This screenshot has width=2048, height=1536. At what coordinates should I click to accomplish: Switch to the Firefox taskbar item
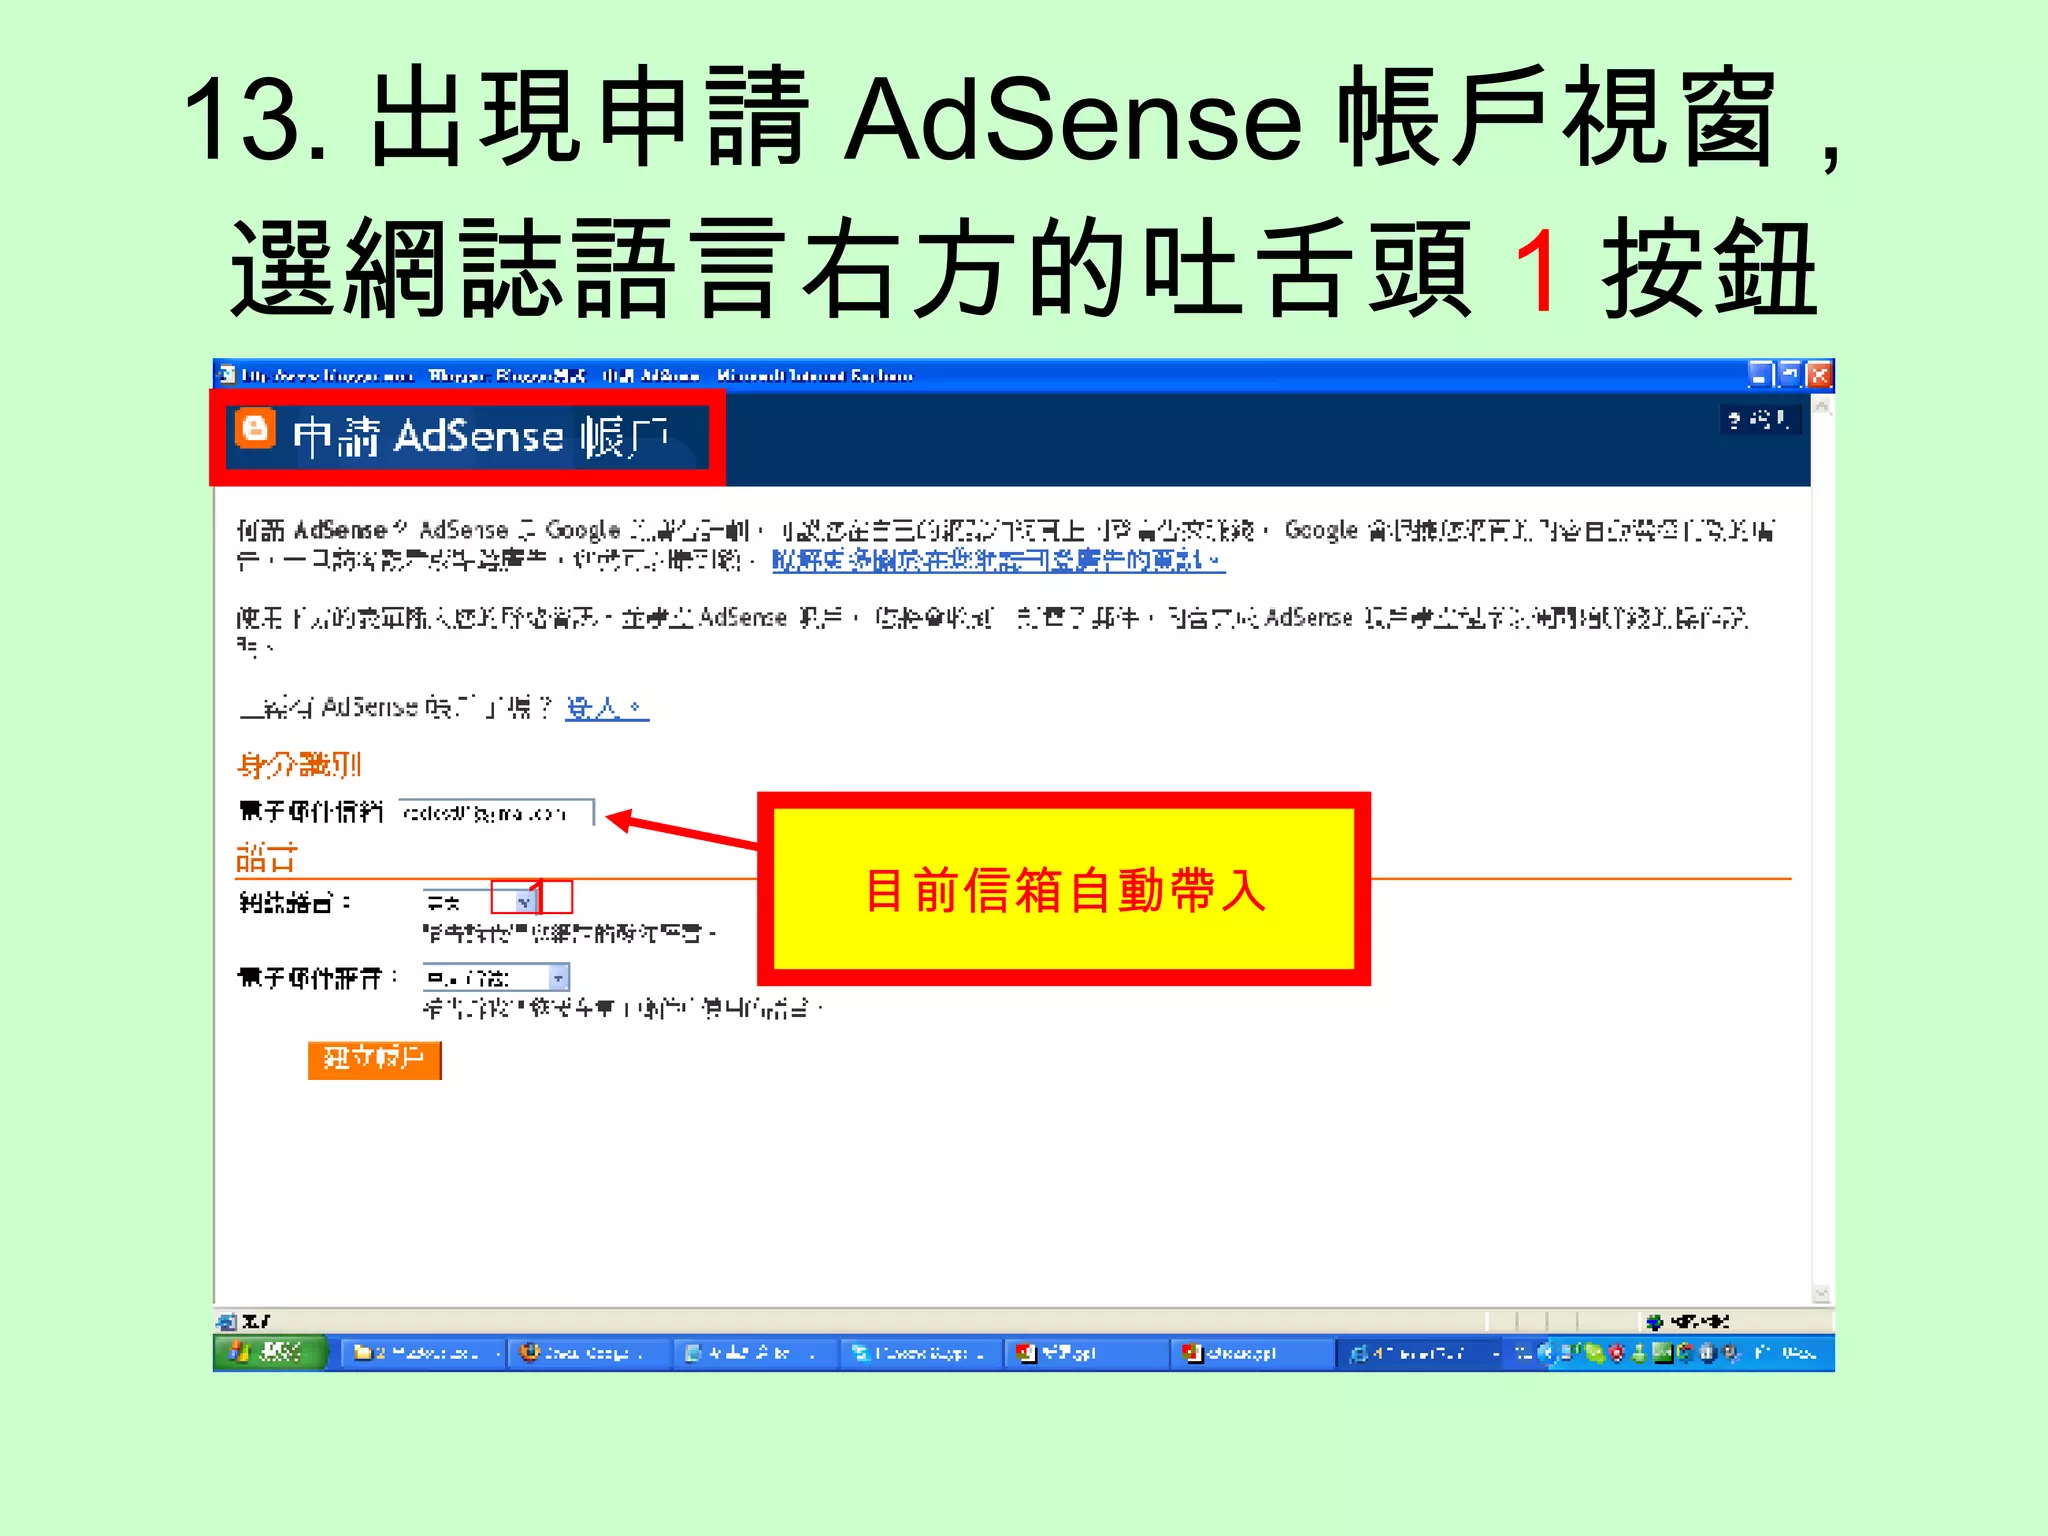pos(589,1353)
